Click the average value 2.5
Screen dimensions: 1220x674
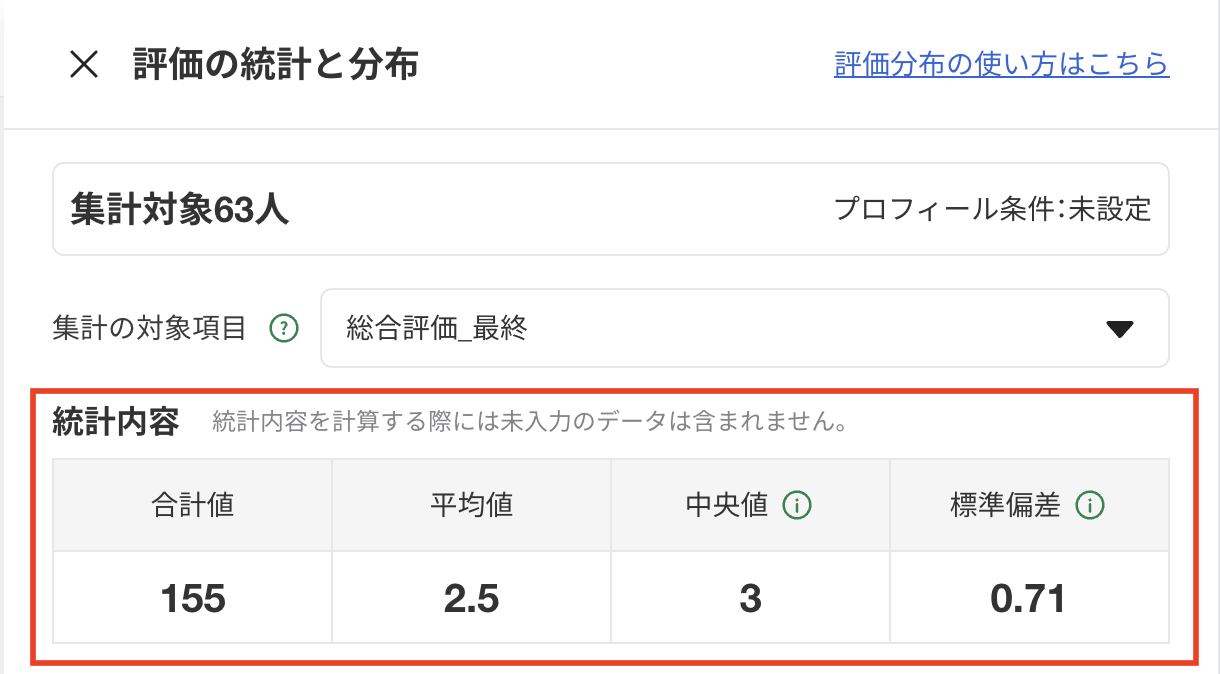(x=471, y=598)
